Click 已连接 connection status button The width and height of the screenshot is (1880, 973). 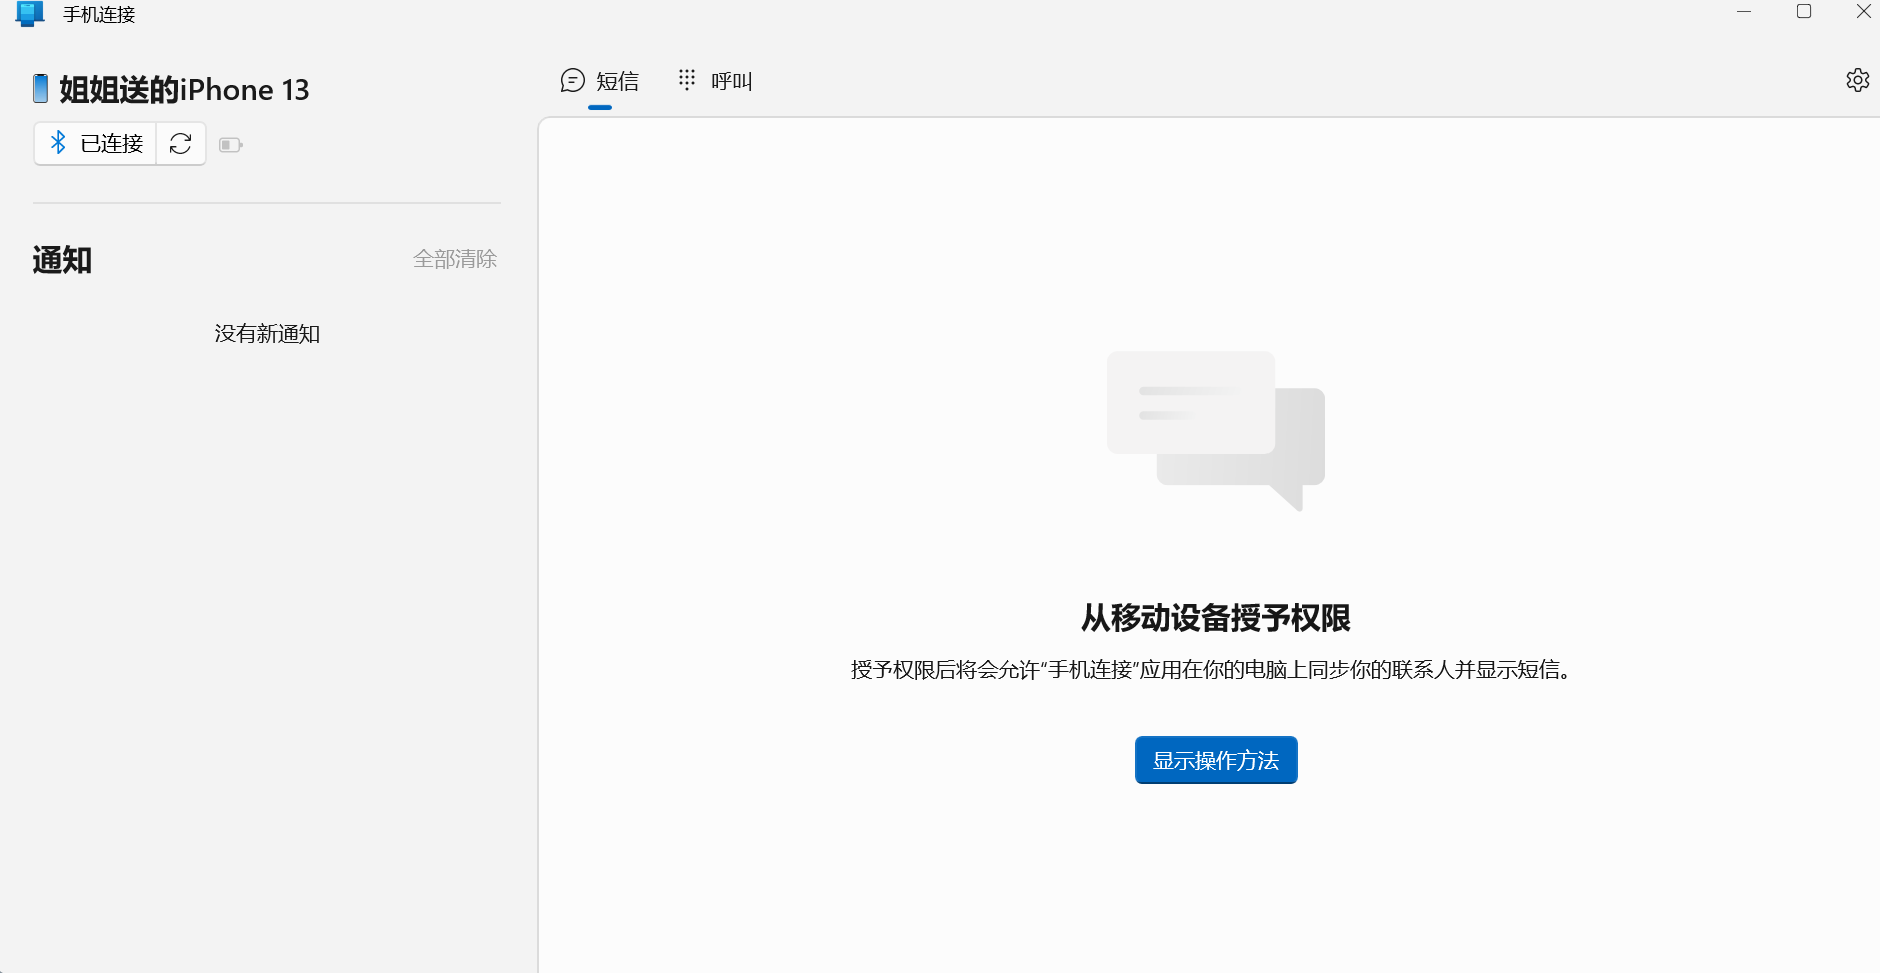[x=110, y=143]
